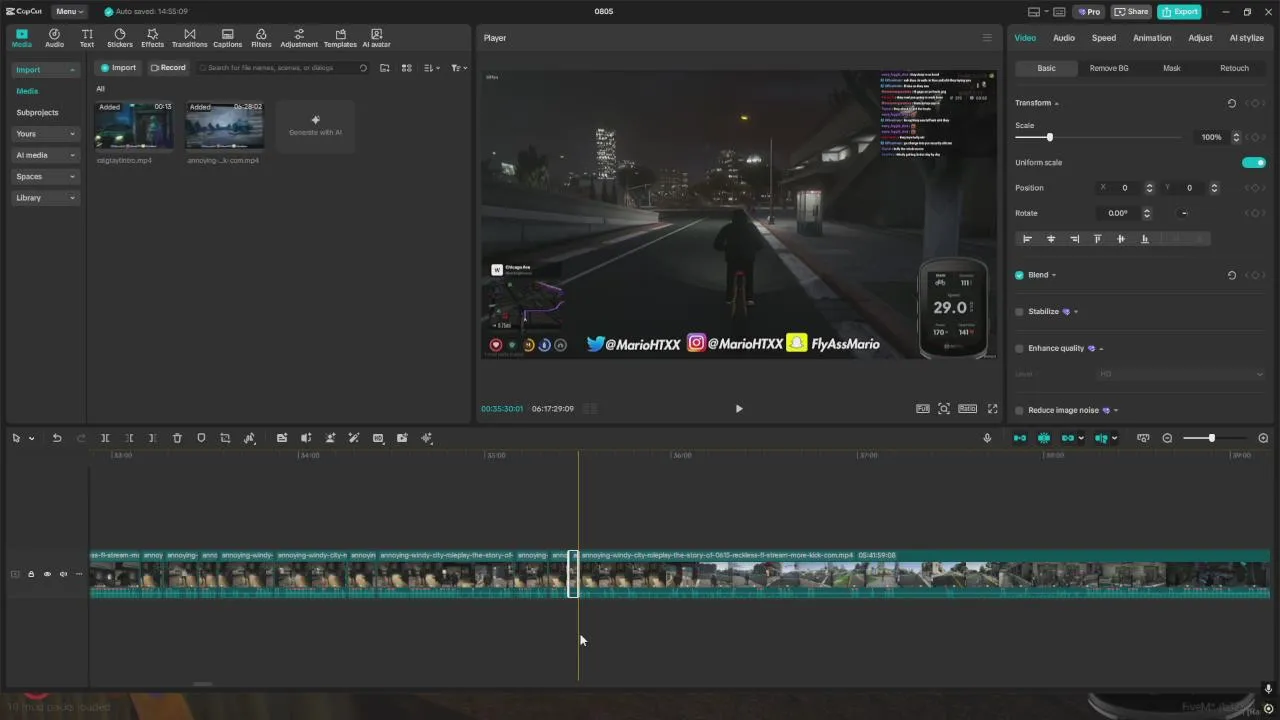Reset the Transform settings with the circular arrow
This screenshot has width=1280, height=720.
tap(1231, 103)
